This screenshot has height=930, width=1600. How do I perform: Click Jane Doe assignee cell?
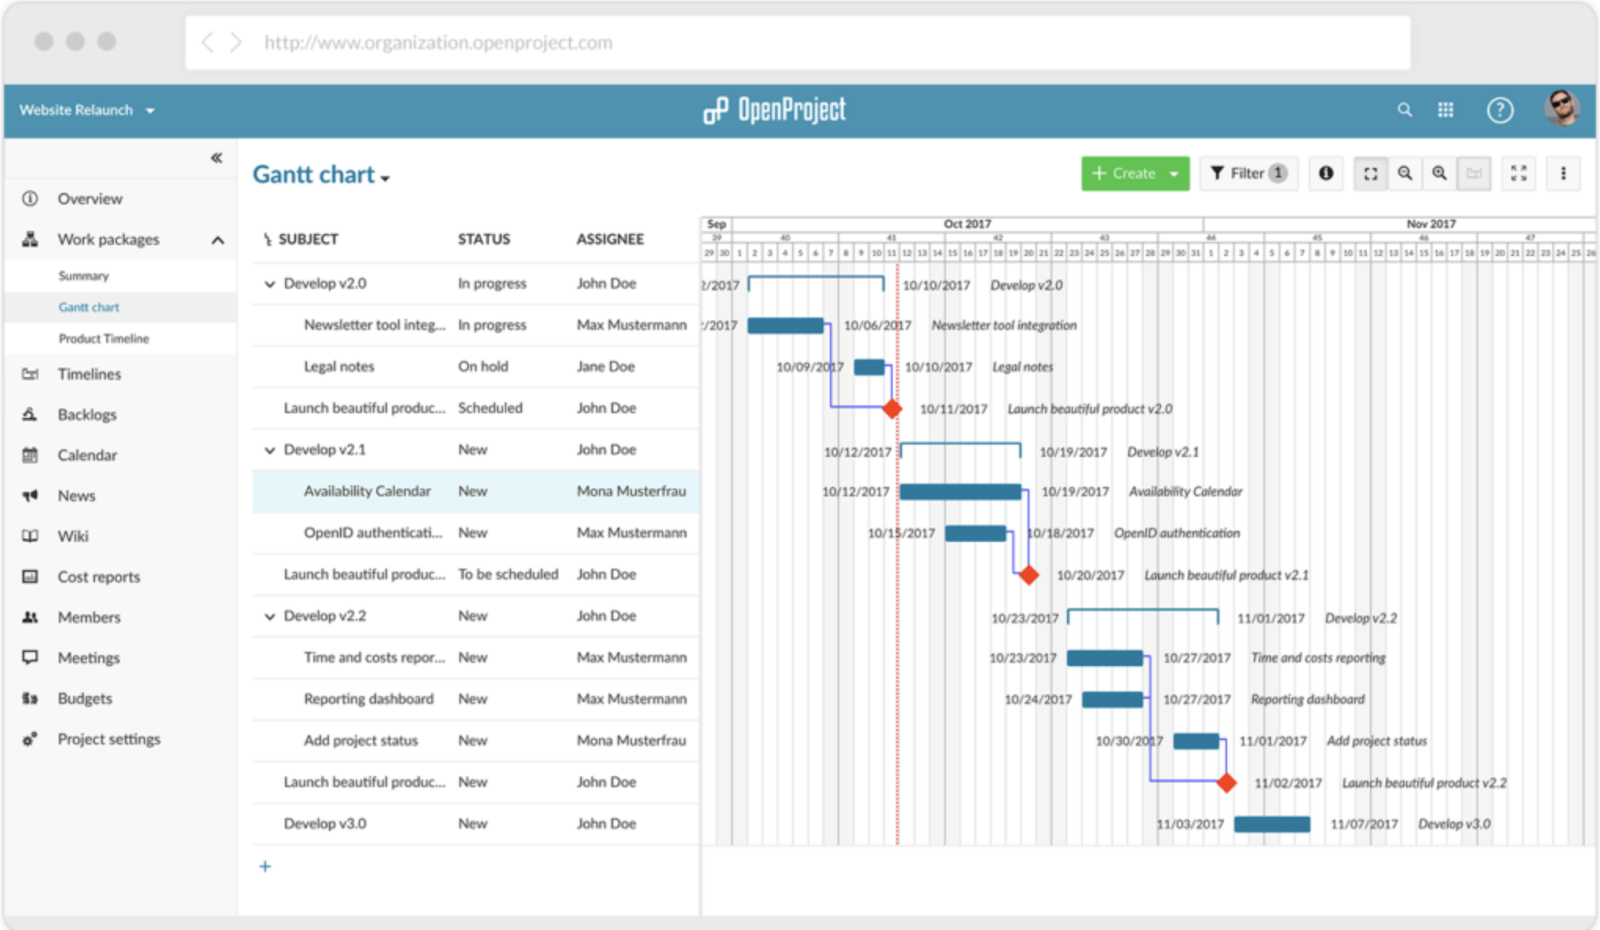606,367
